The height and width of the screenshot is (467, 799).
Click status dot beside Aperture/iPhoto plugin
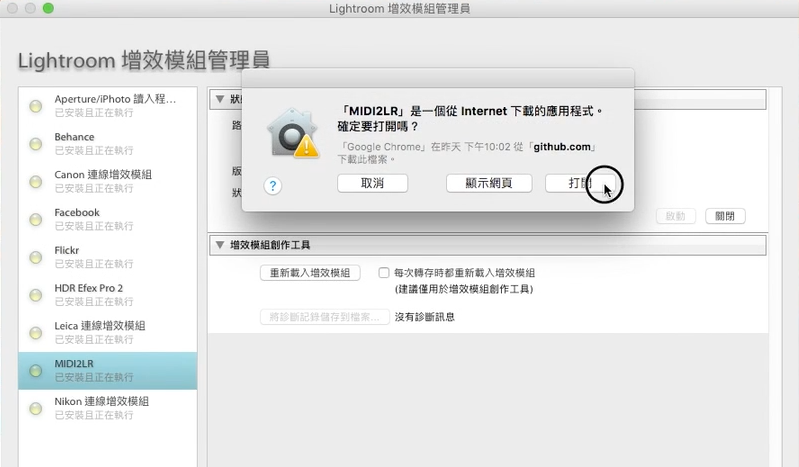pos(36,107)
